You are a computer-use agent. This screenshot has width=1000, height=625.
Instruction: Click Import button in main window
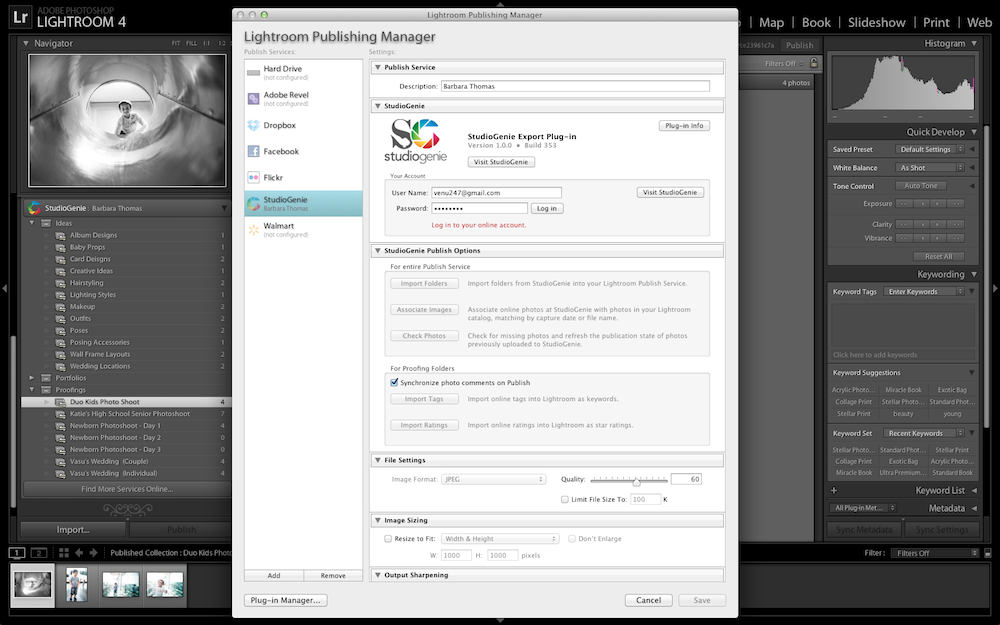coord(73,530)
